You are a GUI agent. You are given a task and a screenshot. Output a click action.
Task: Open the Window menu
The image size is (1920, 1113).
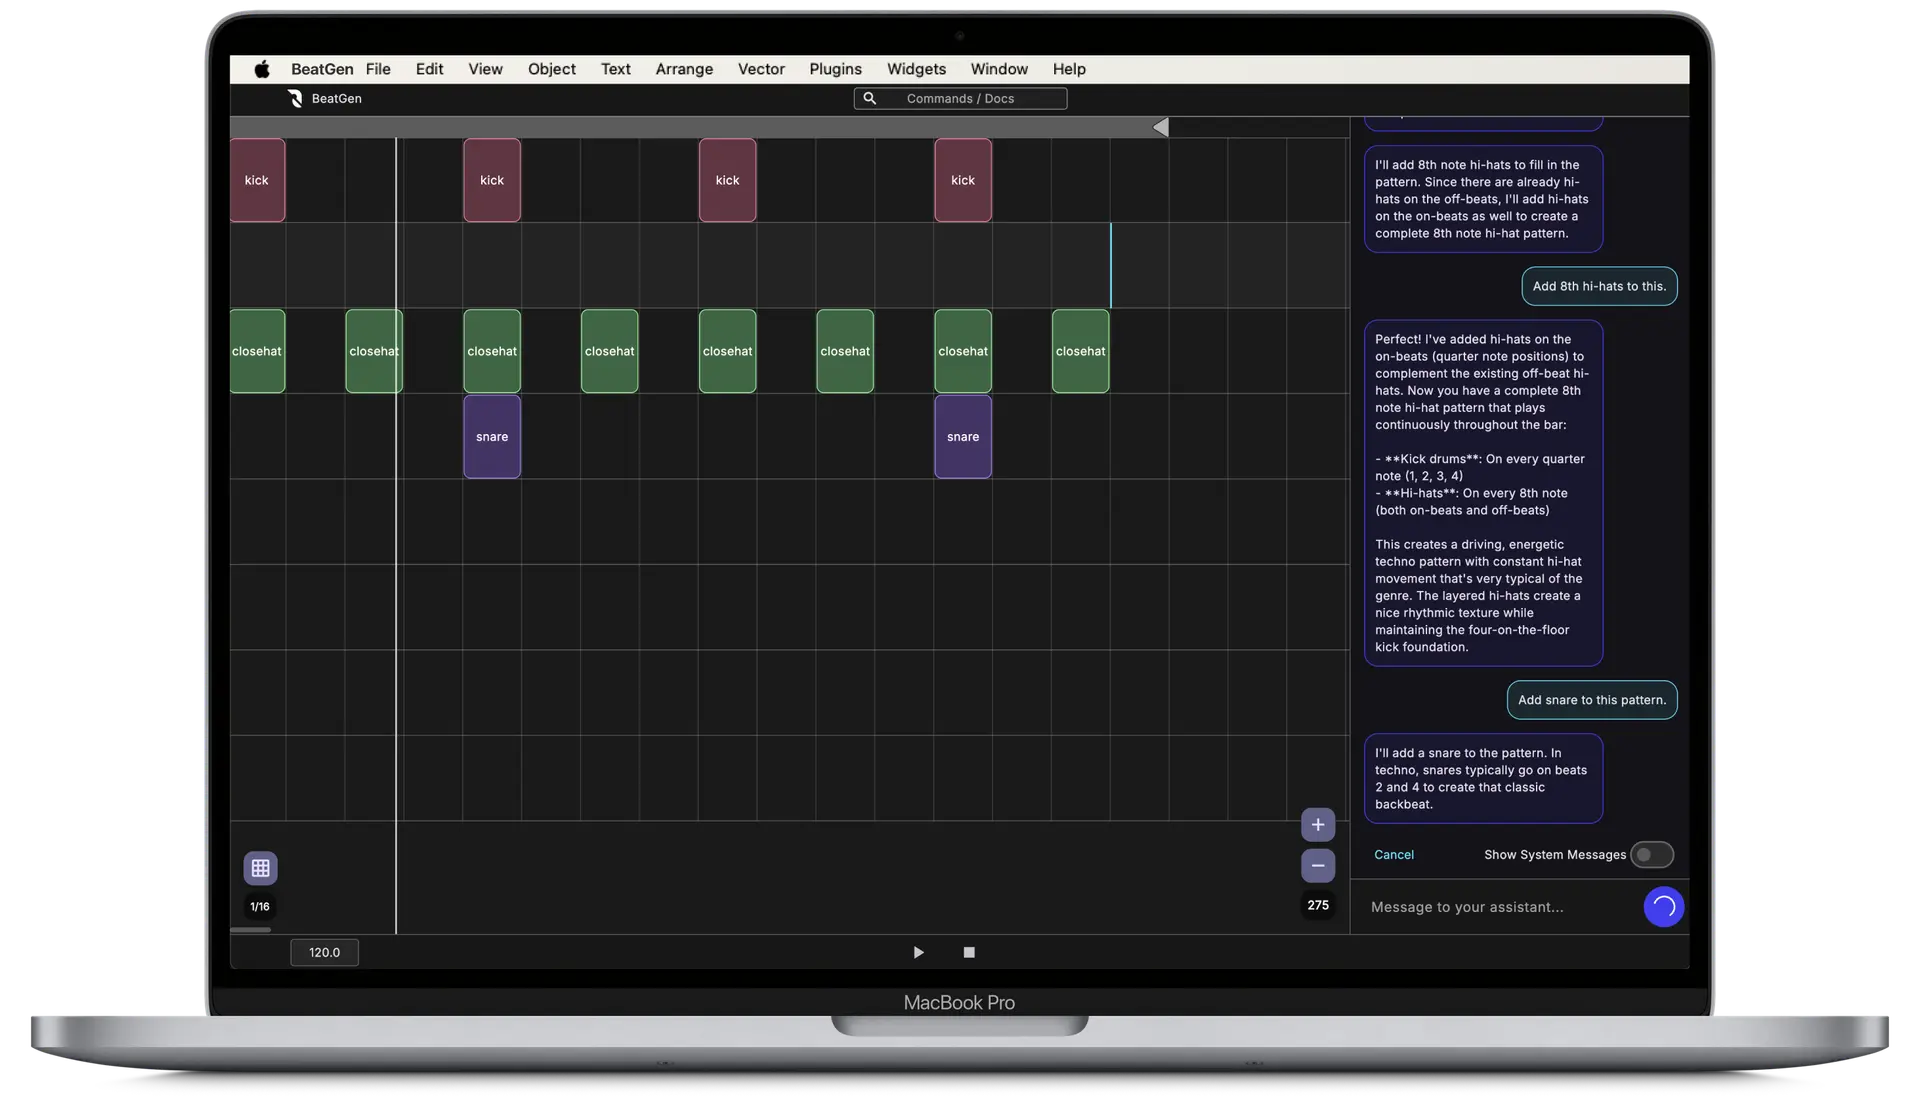pyautogui.click(x=999, y=69)
